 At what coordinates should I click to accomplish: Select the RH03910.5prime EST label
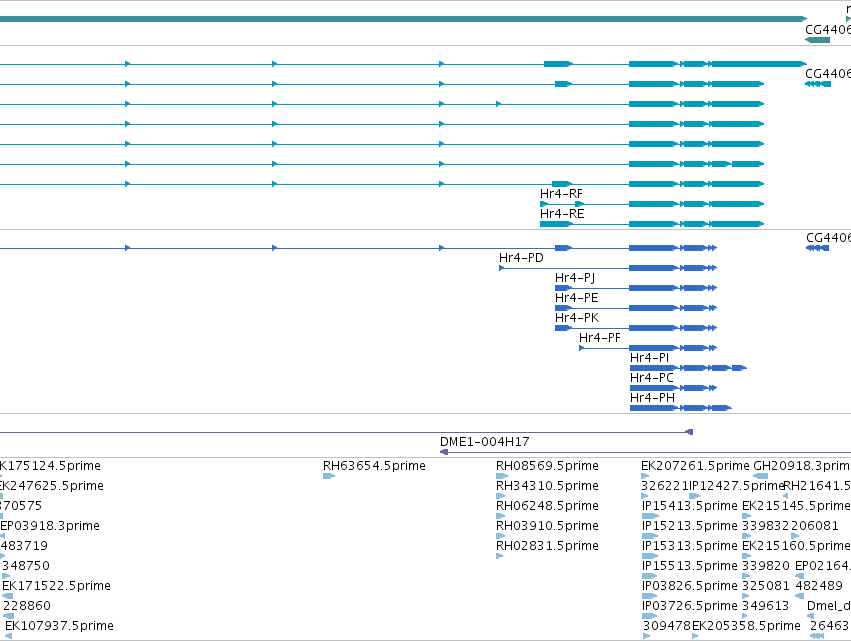pyautogui.click(x=547, y=525)
